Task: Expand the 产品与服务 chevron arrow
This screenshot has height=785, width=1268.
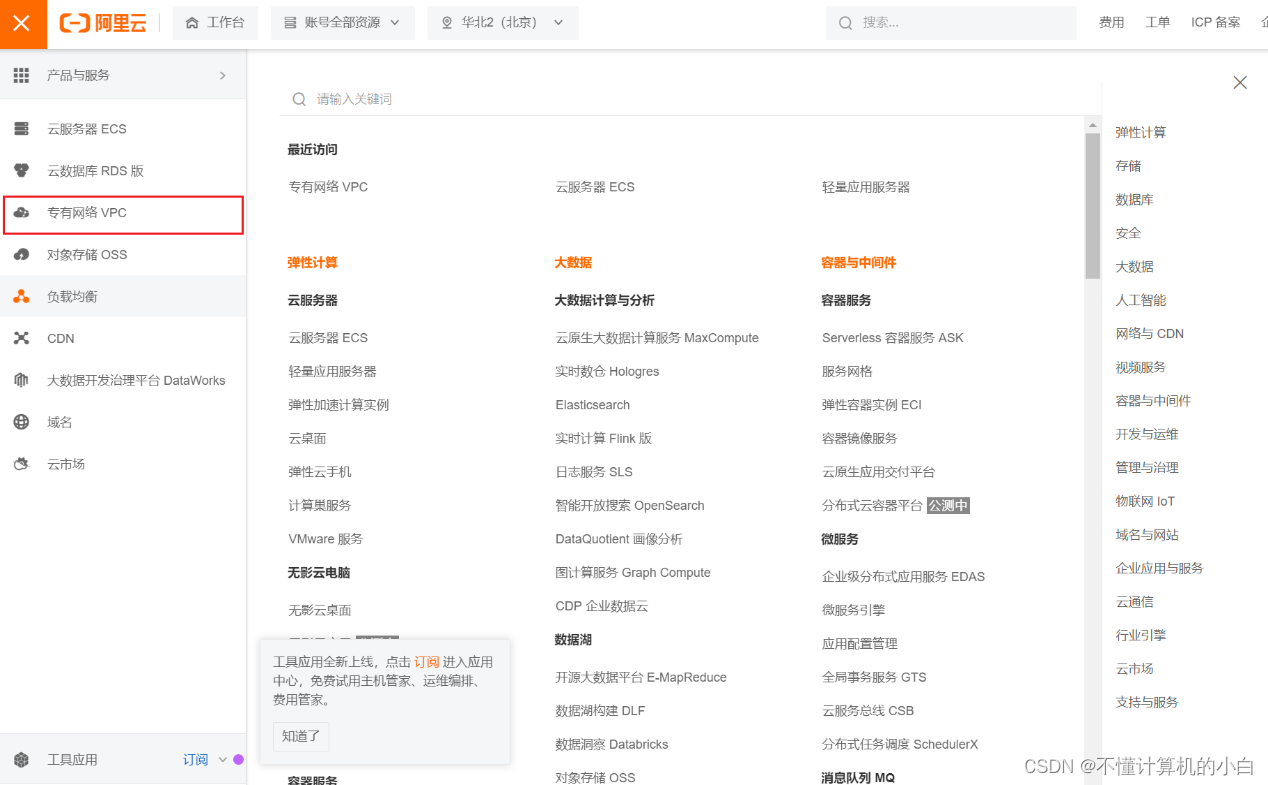Action: [x=222, y=75]
